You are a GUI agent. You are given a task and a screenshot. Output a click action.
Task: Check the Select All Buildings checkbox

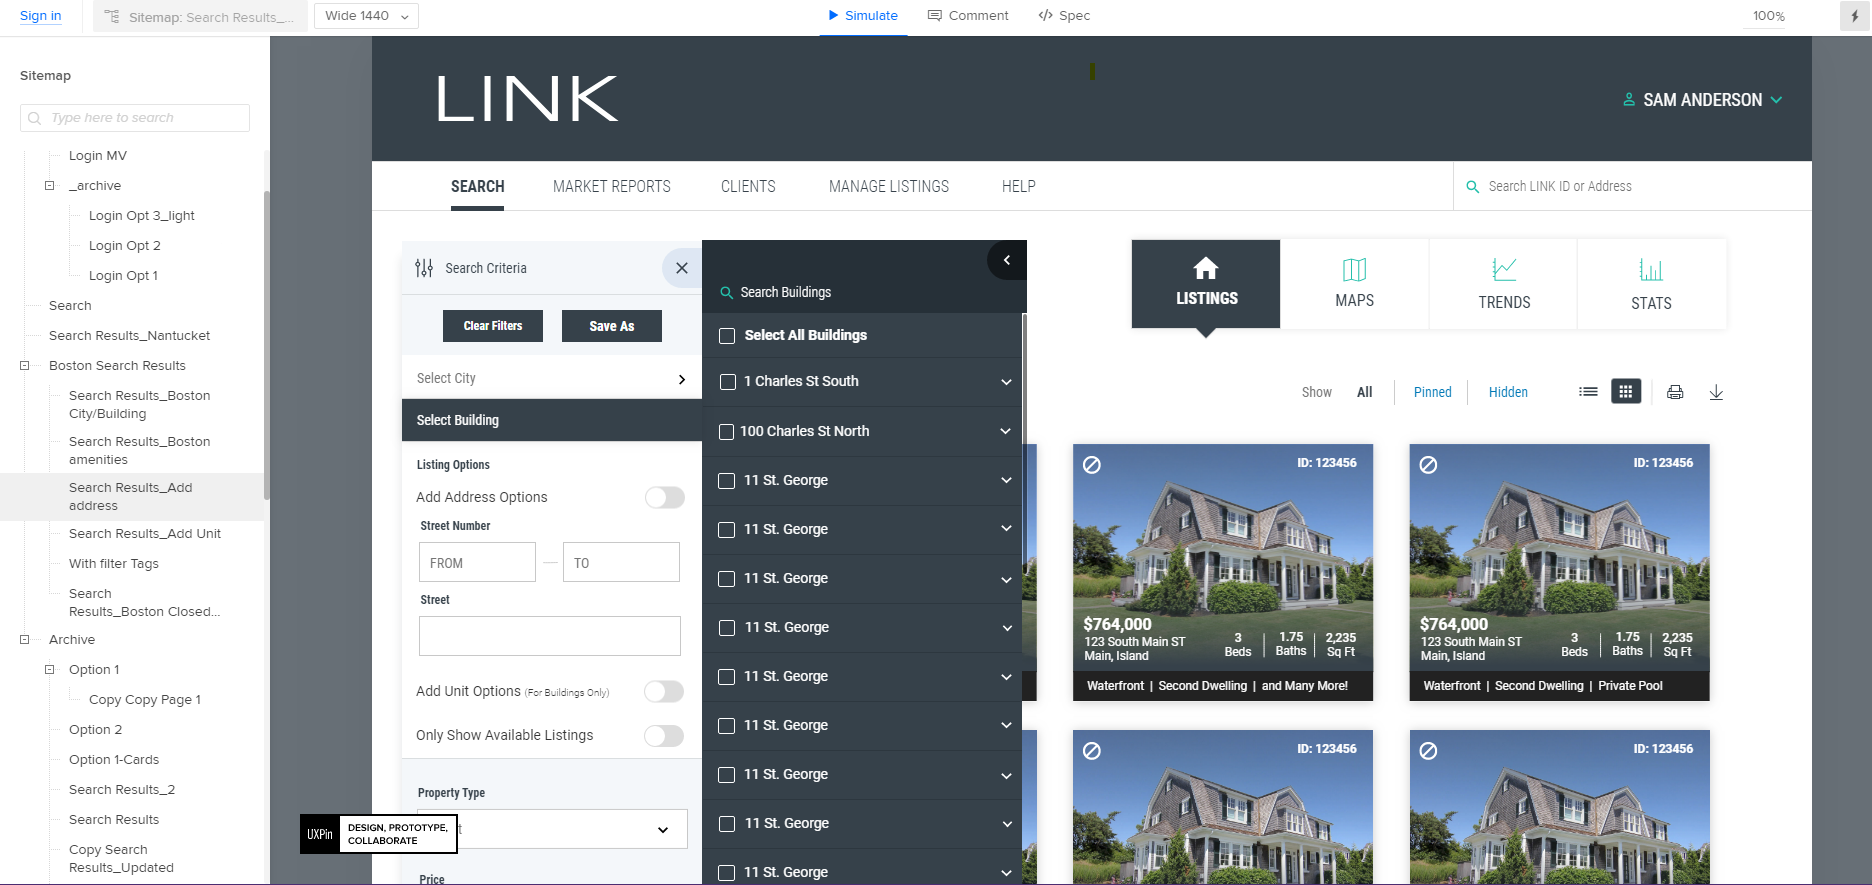(727, 336)
